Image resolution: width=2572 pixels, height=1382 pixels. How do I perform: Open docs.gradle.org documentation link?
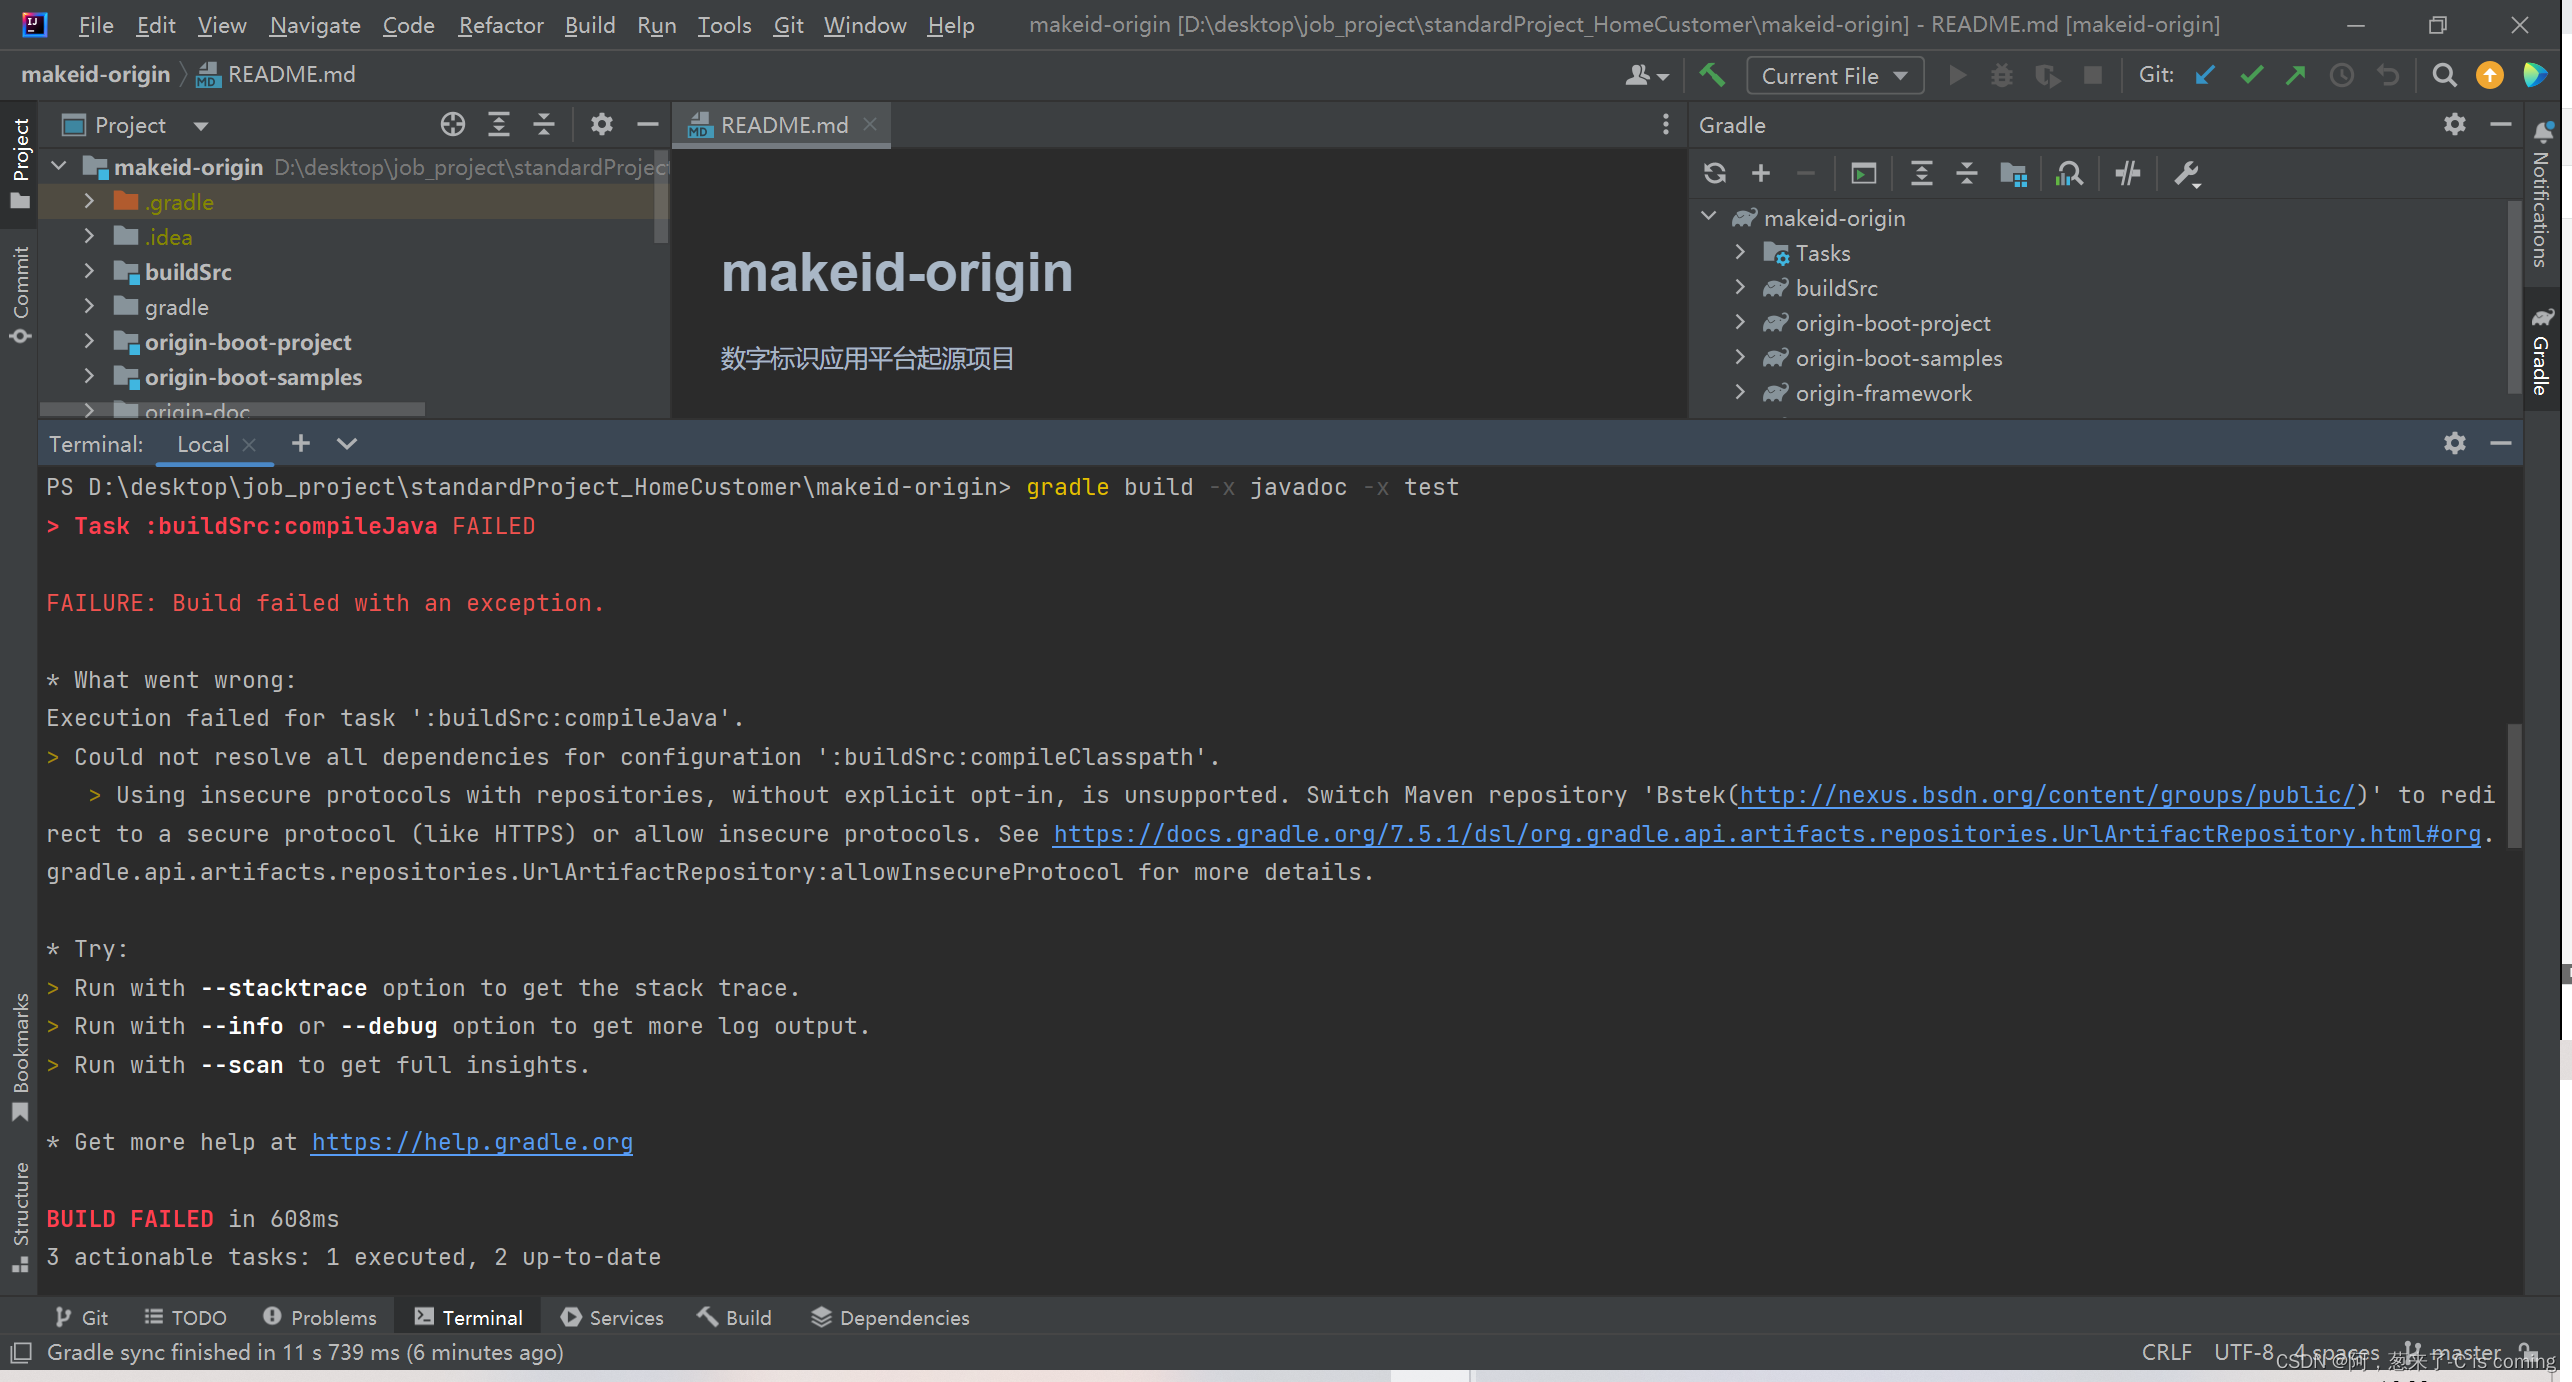(1767, 834)
